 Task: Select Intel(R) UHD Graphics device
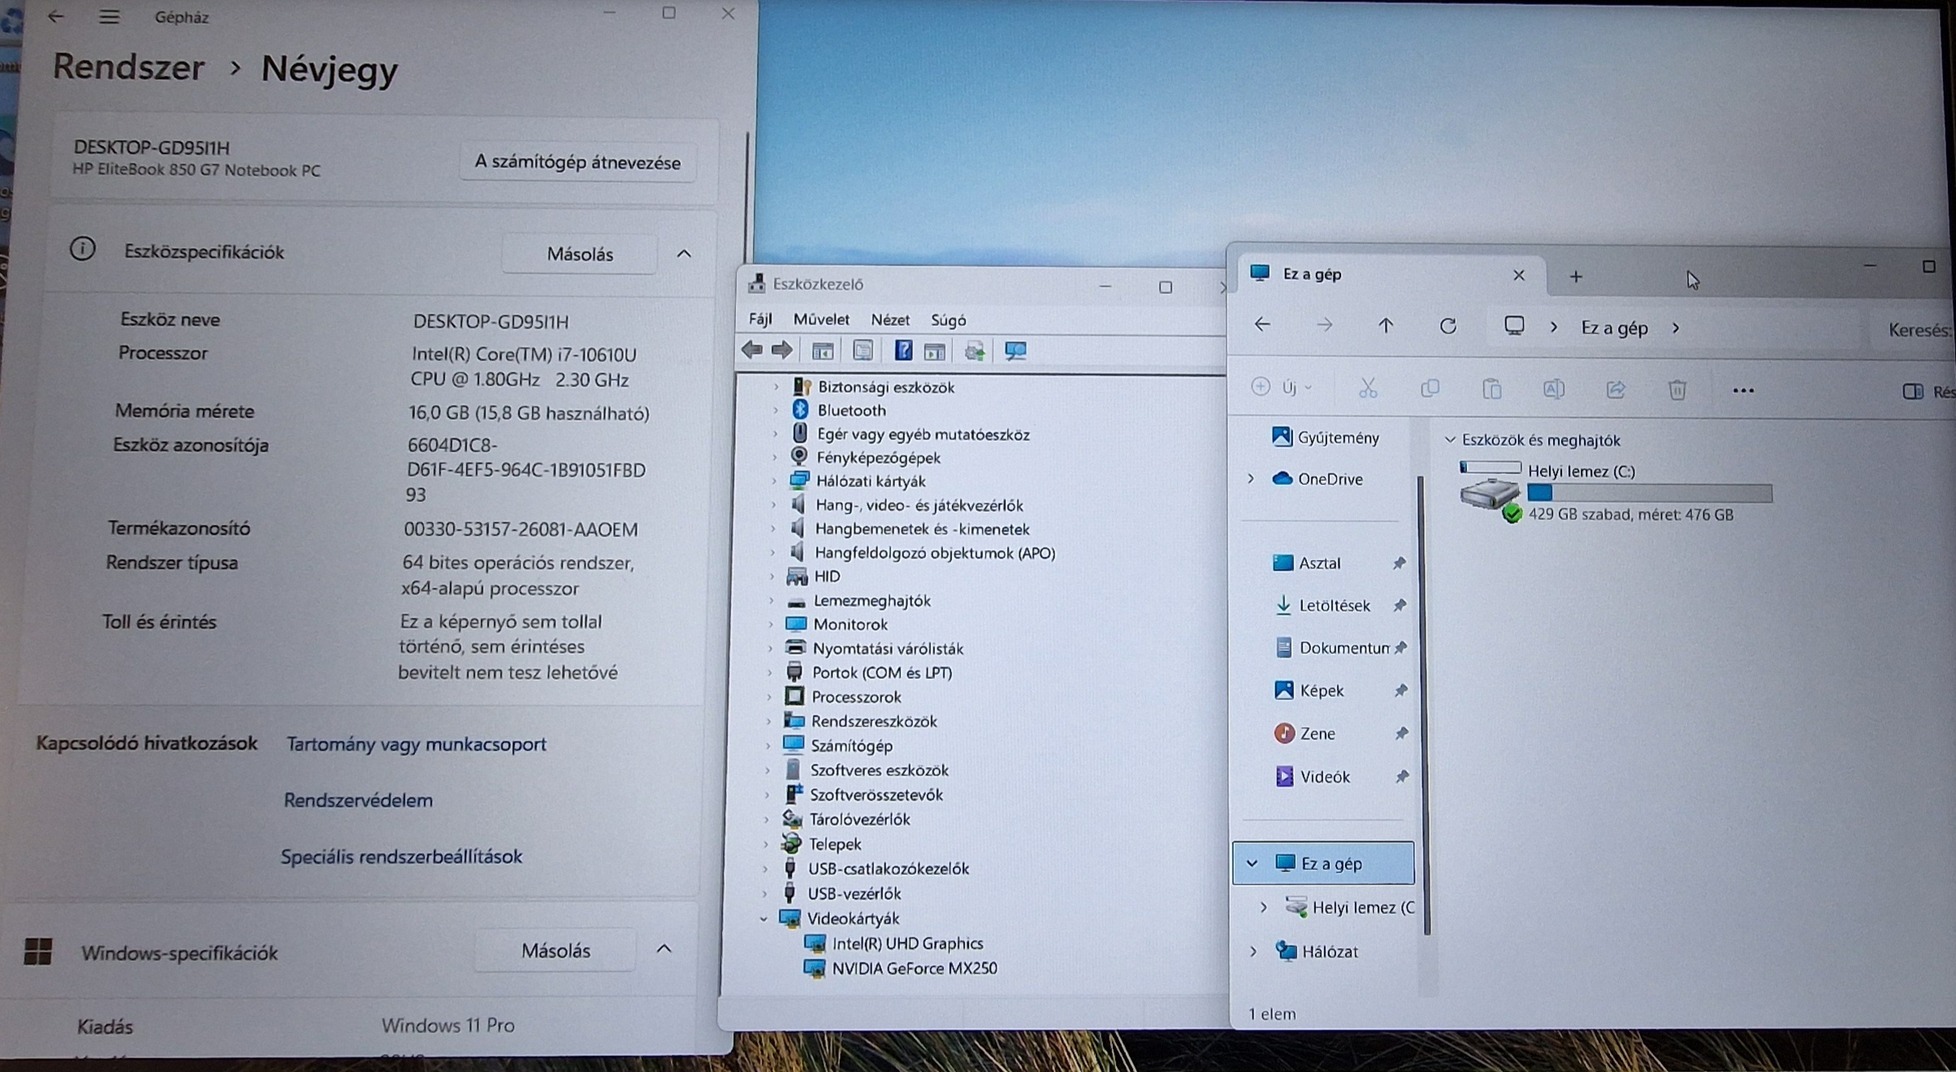[907, 943]
